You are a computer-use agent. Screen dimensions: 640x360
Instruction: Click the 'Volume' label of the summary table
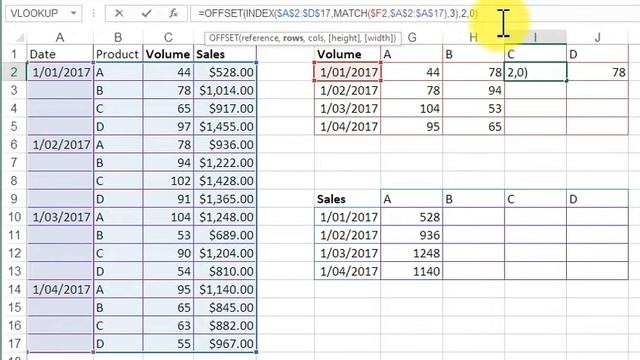347,54
